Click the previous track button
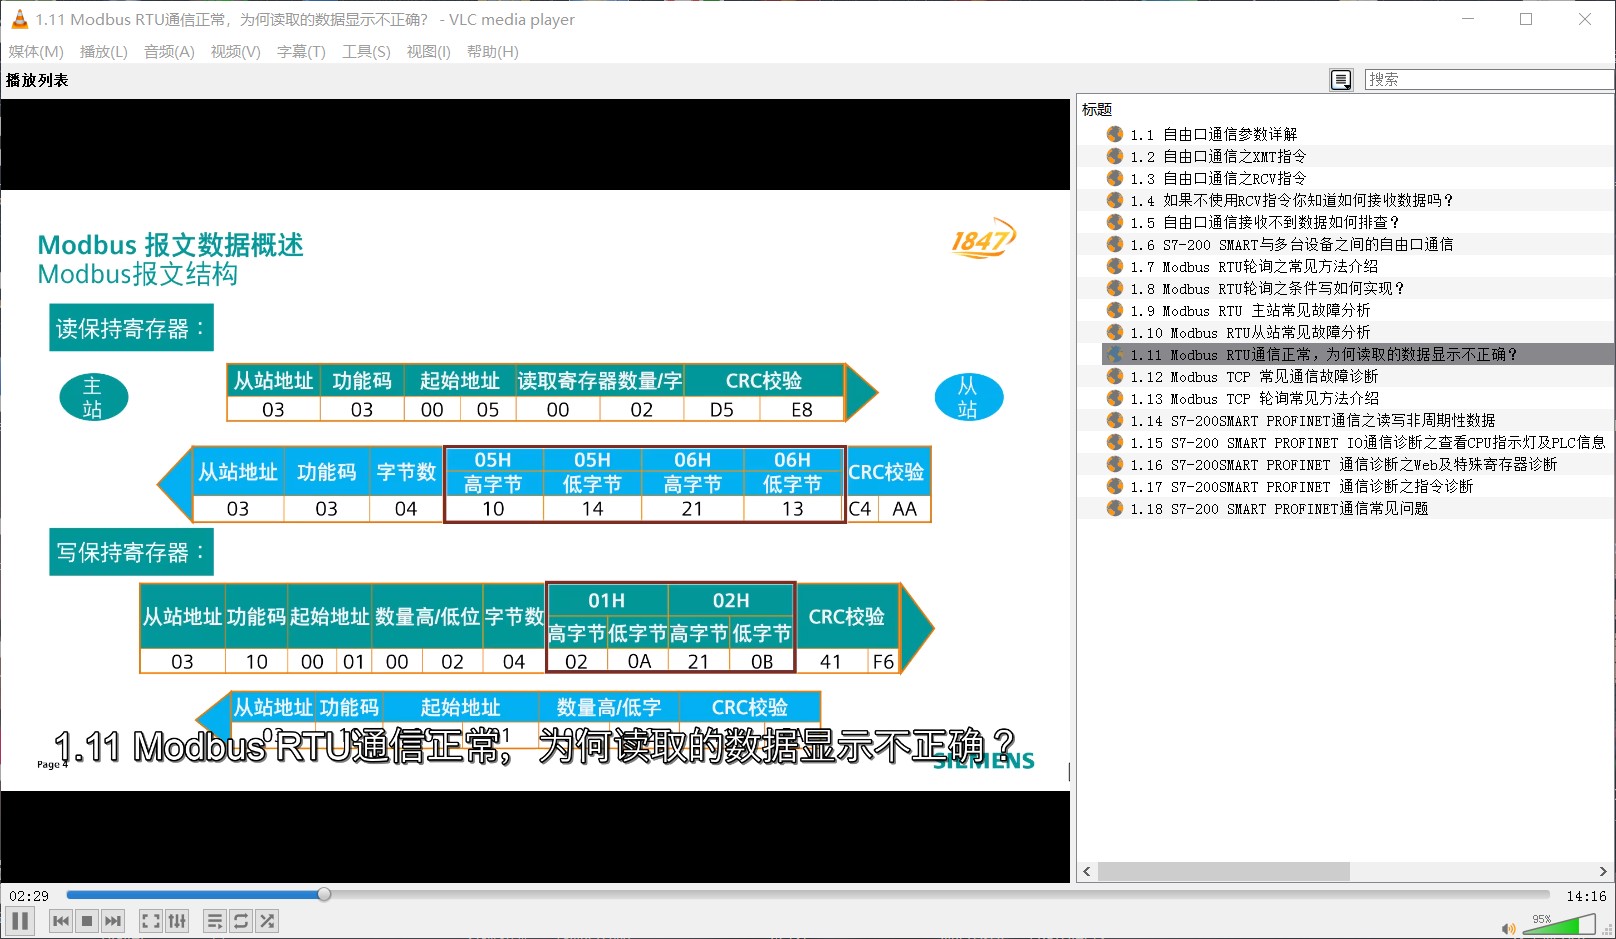This screenshot has height=939, width=1616. pyautogui.click(x=61, y=921)
